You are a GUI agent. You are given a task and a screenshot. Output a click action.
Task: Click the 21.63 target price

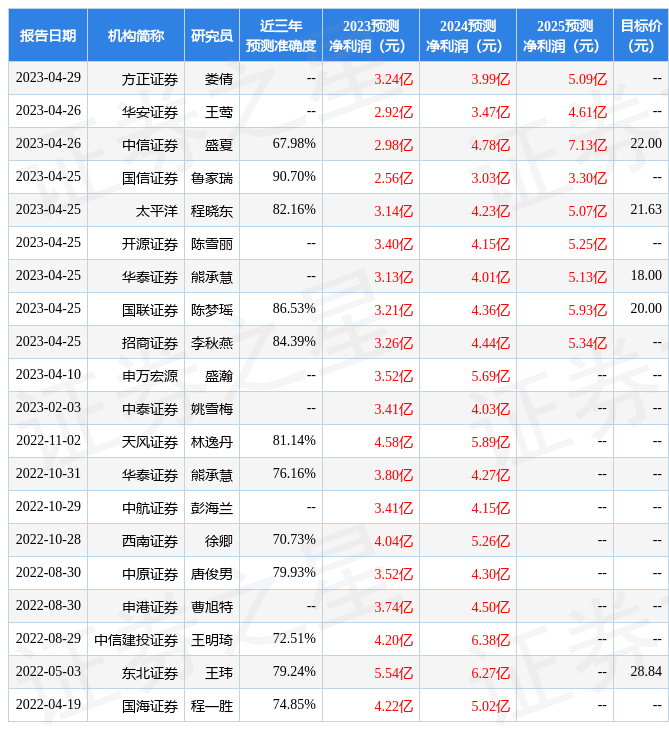pyautogui.click(x=646, y=210)
